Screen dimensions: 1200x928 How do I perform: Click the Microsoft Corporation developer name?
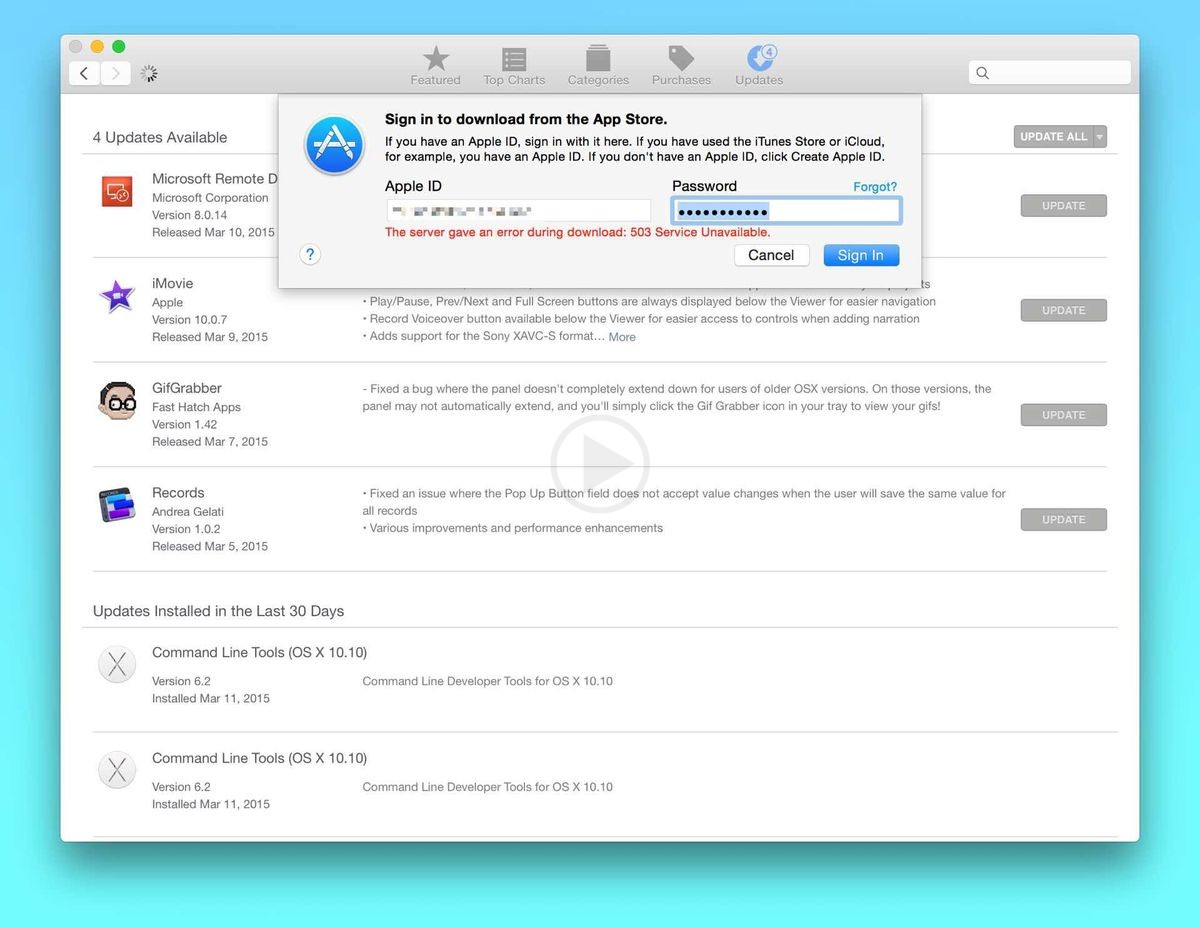pyautogui.click(x=210, y=198)
